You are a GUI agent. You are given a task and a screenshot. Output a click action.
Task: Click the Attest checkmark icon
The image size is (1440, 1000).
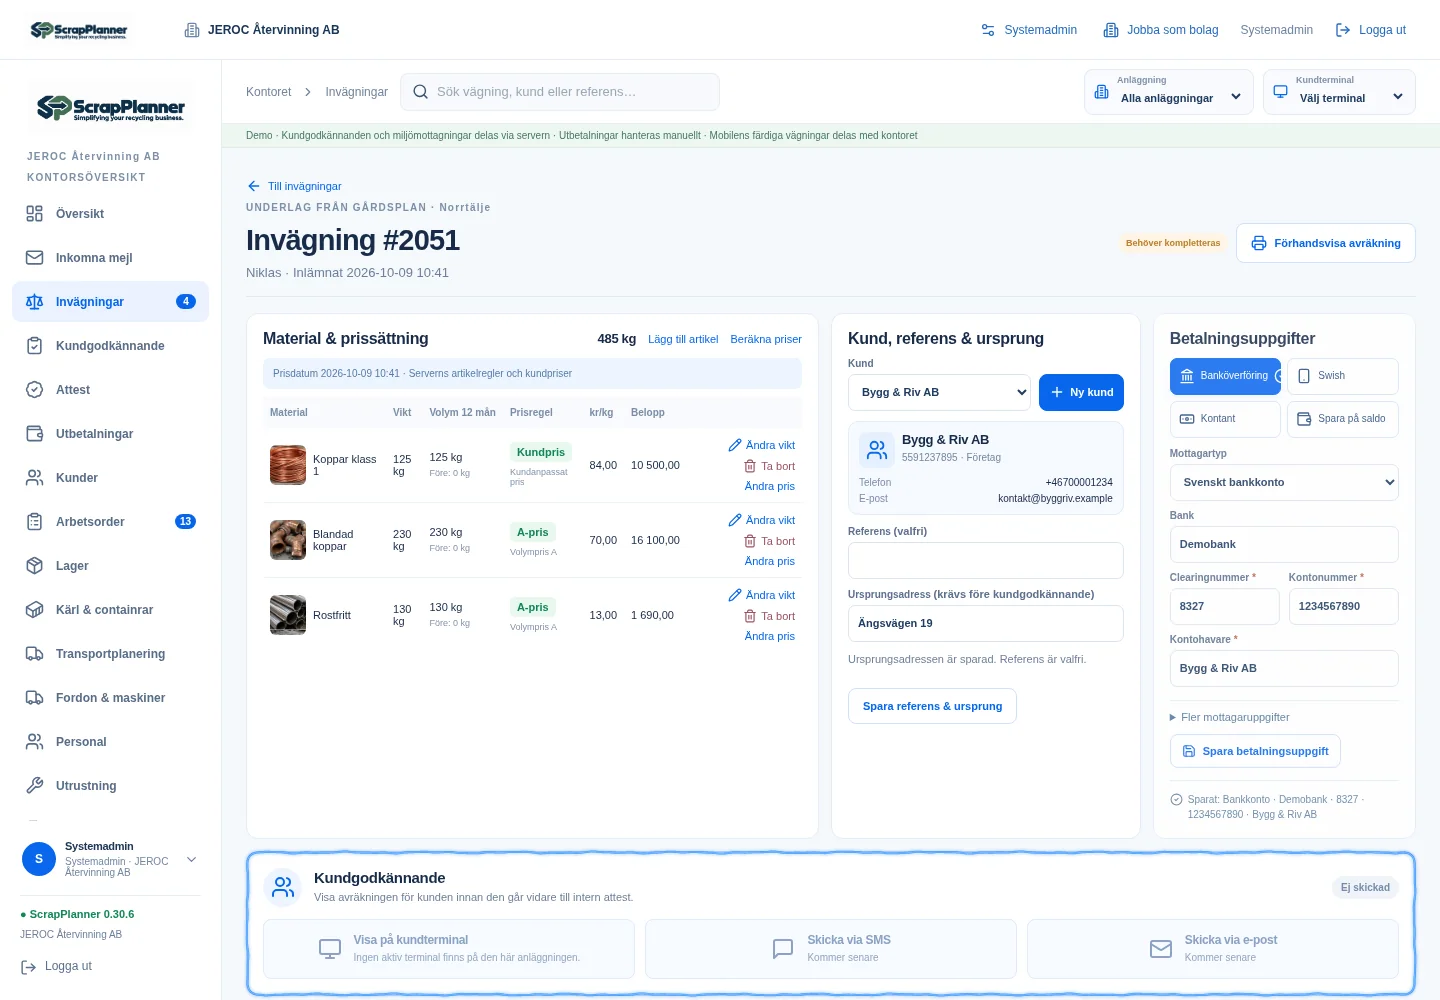click(35, 390)
